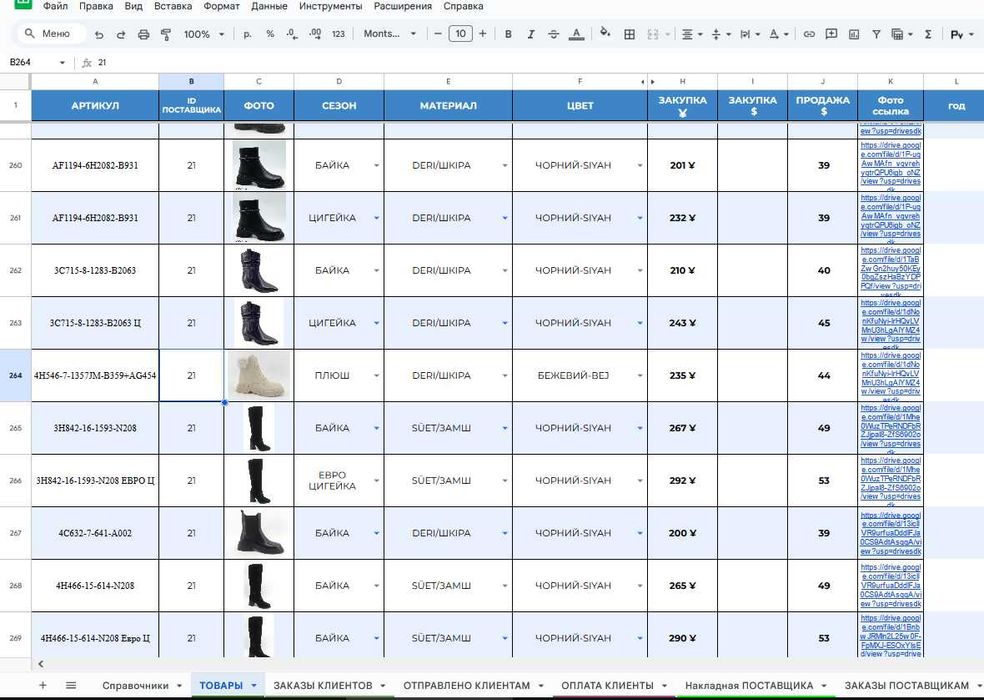Click the Меню search box
Viewport: 984px width, 700px height.
50,33
